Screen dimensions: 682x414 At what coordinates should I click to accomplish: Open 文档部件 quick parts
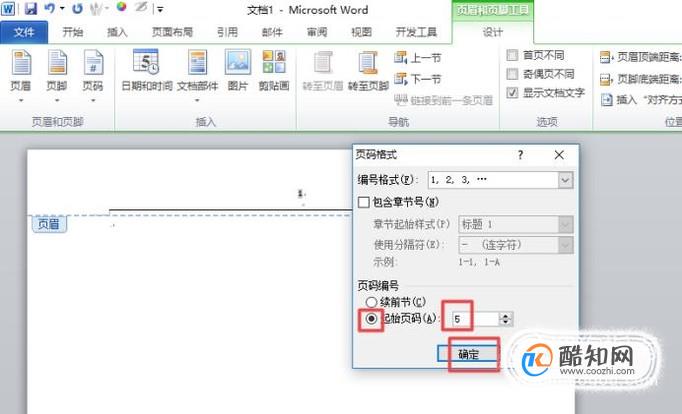(x=197, y=70)
